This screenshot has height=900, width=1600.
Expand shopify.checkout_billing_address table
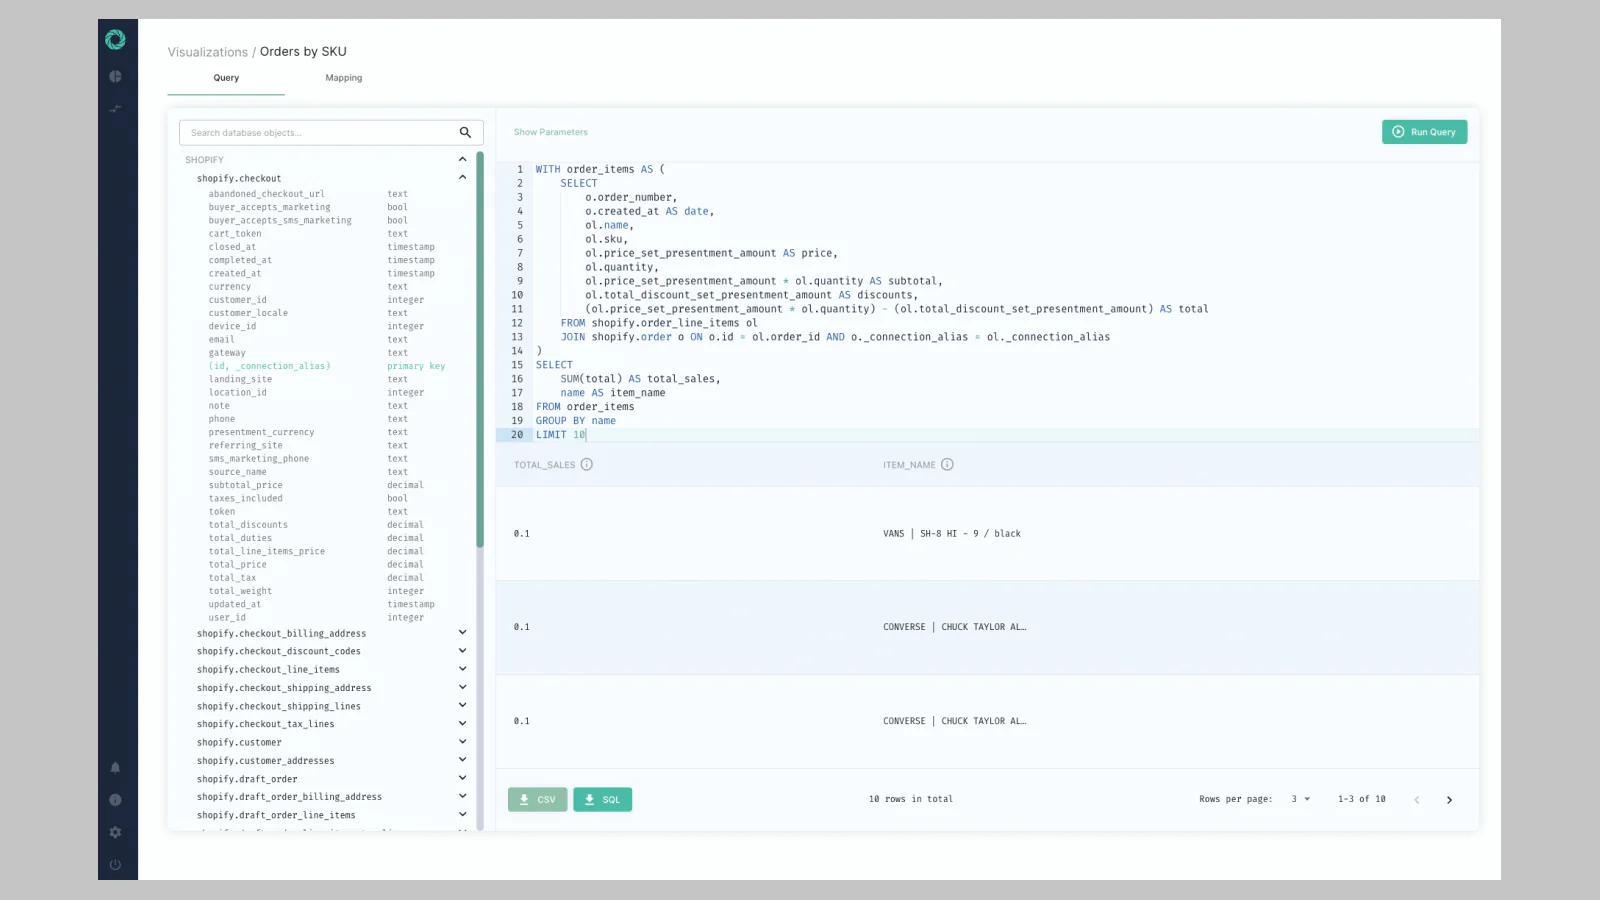(462, 633)
